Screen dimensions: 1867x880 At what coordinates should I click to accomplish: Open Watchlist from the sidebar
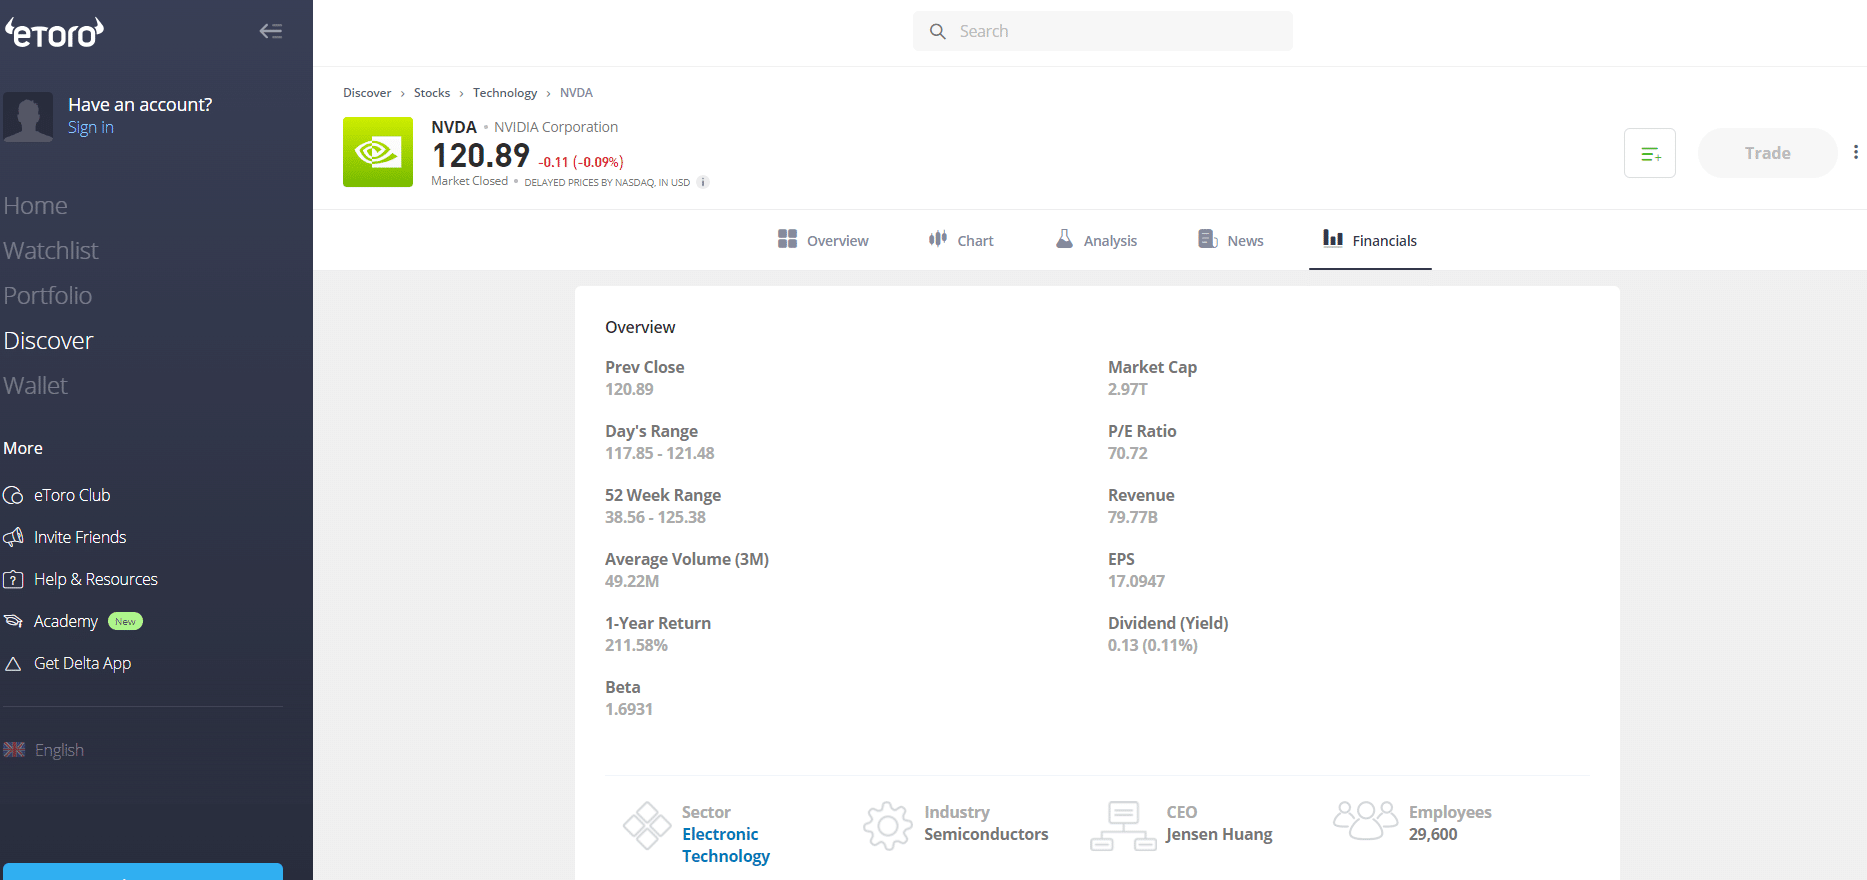pyautogui.click(x=51, y=250)
